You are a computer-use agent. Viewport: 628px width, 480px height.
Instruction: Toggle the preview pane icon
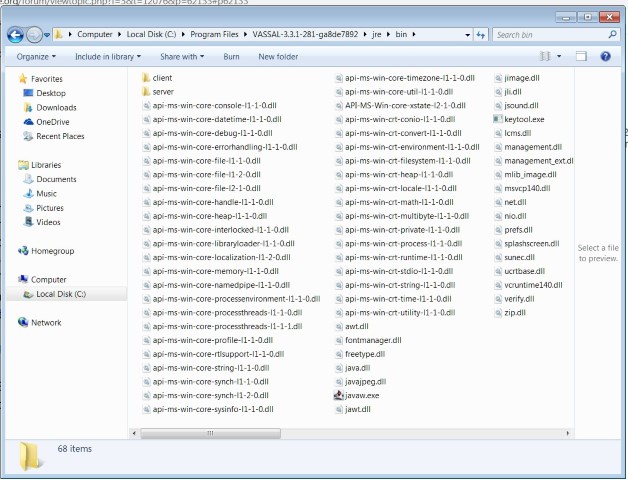pos(581,56)
